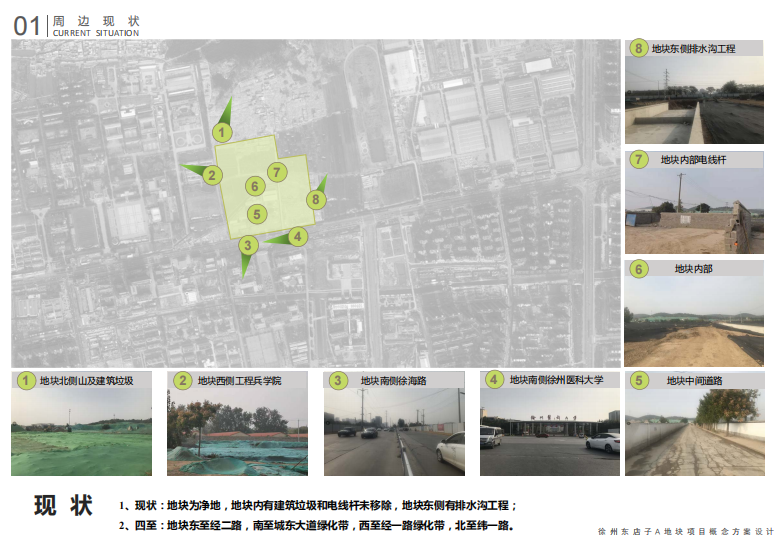Click number badge 8 beside 地块东侧排水沟工程

(x=638, y=49)
